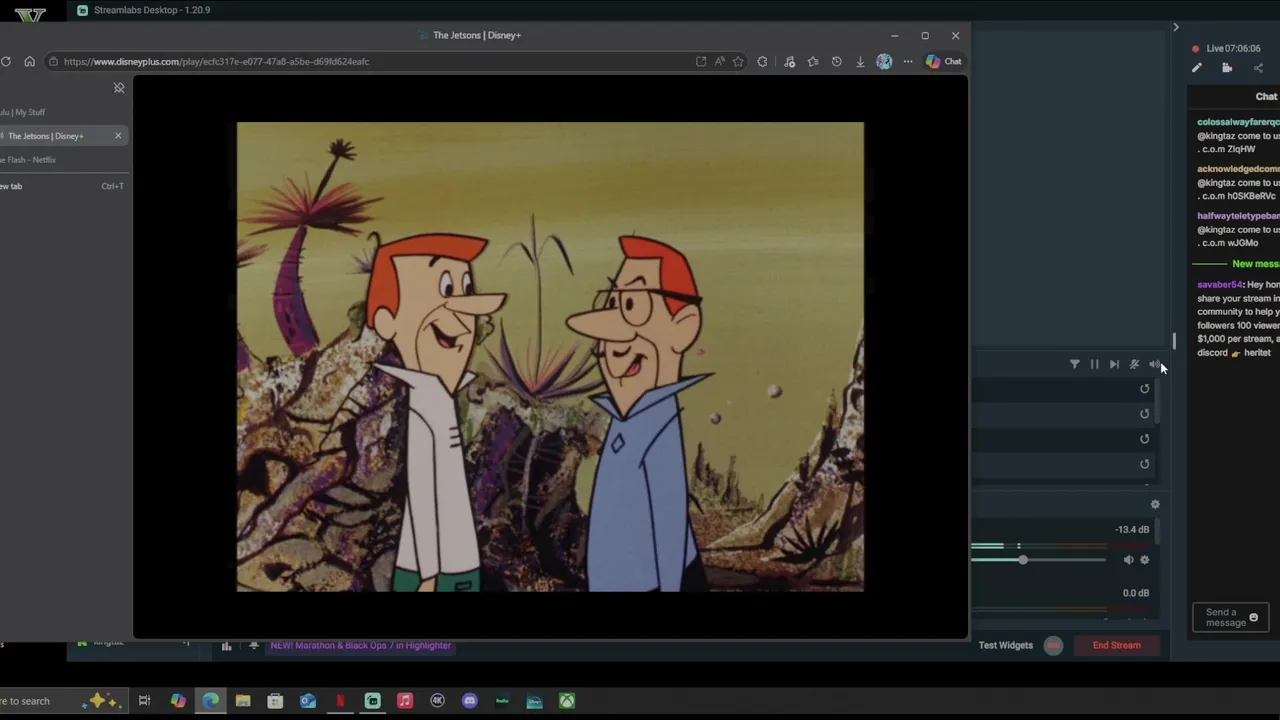Open Xbox app from taskbar
The width and height of the screenshot is (1280, 720).
(x=567, y=701)
